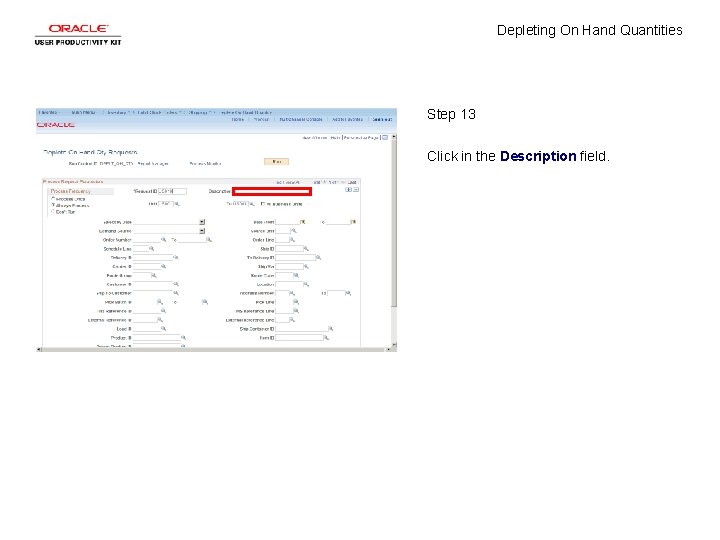Open lookup for Carrier ID field
Screen dimensions: 720x540
163,266
